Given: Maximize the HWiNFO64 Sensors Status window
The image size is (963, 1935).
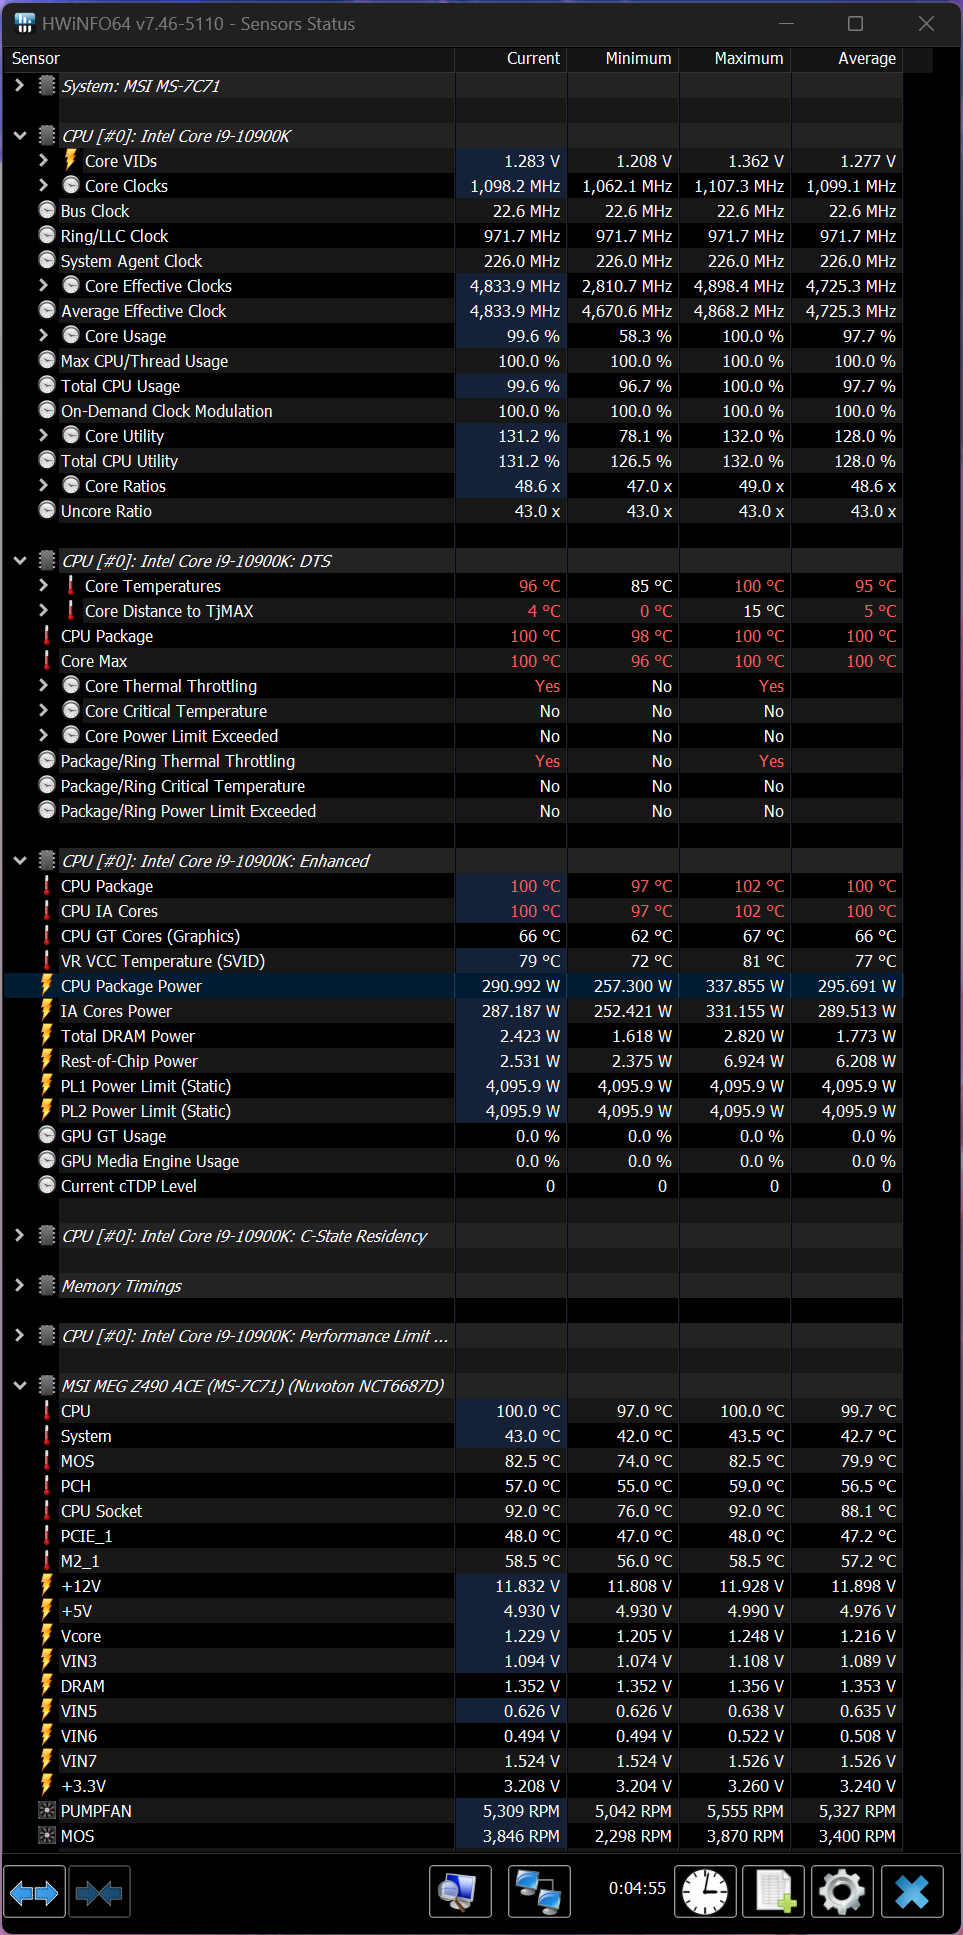Looking at the screenshot, I should (x=856, y=24).
